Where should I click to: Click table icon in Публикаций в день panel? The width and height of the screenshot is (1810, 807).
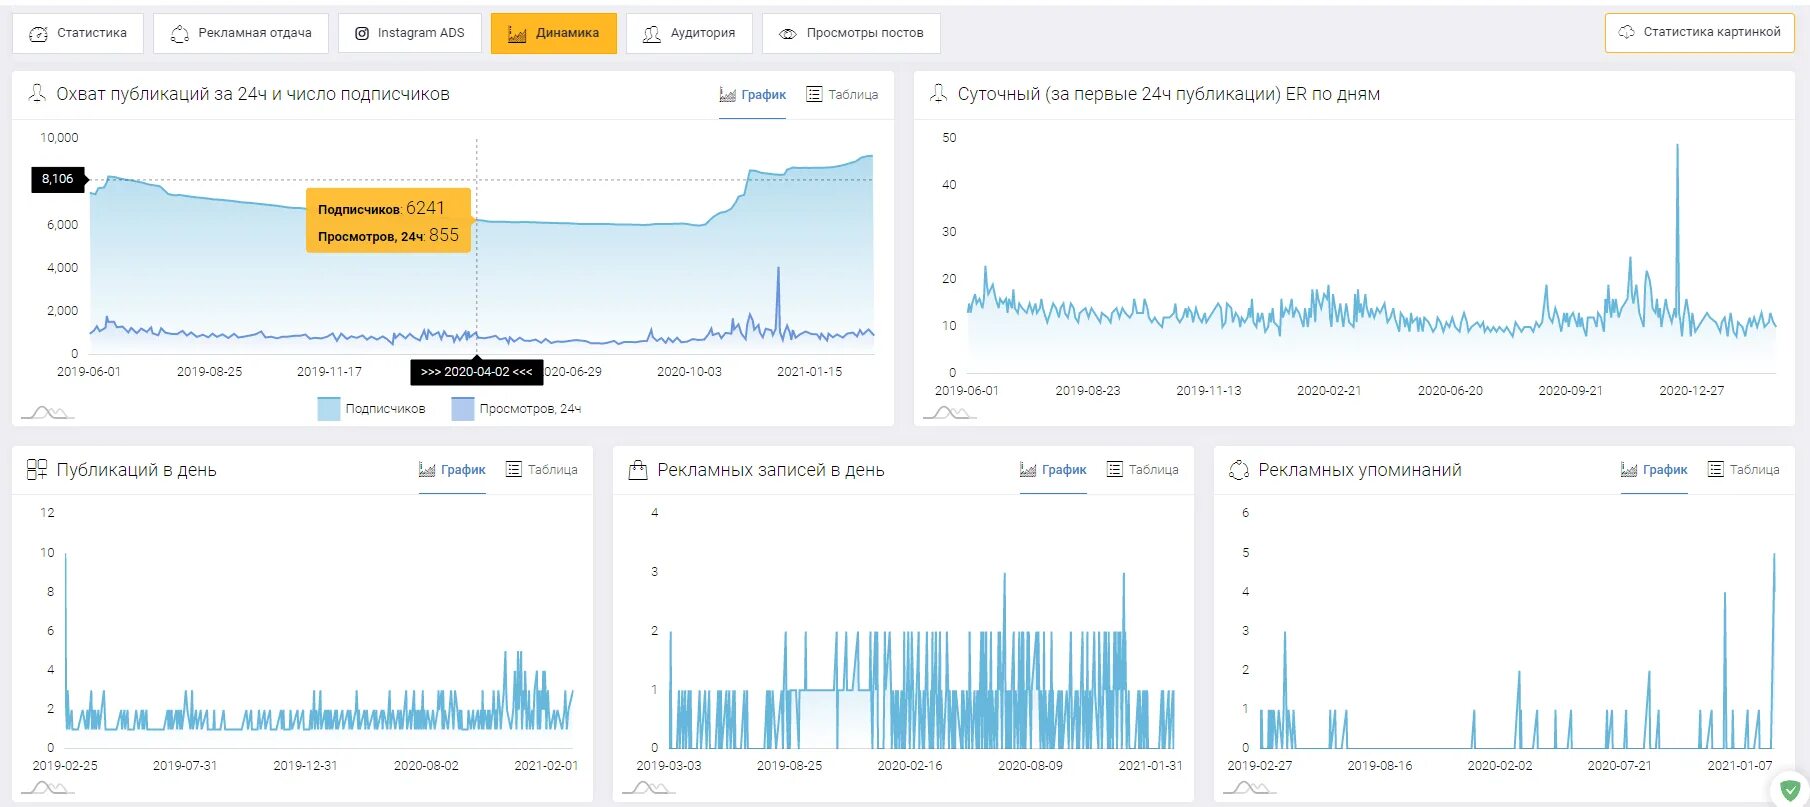(x=513, y=469)
